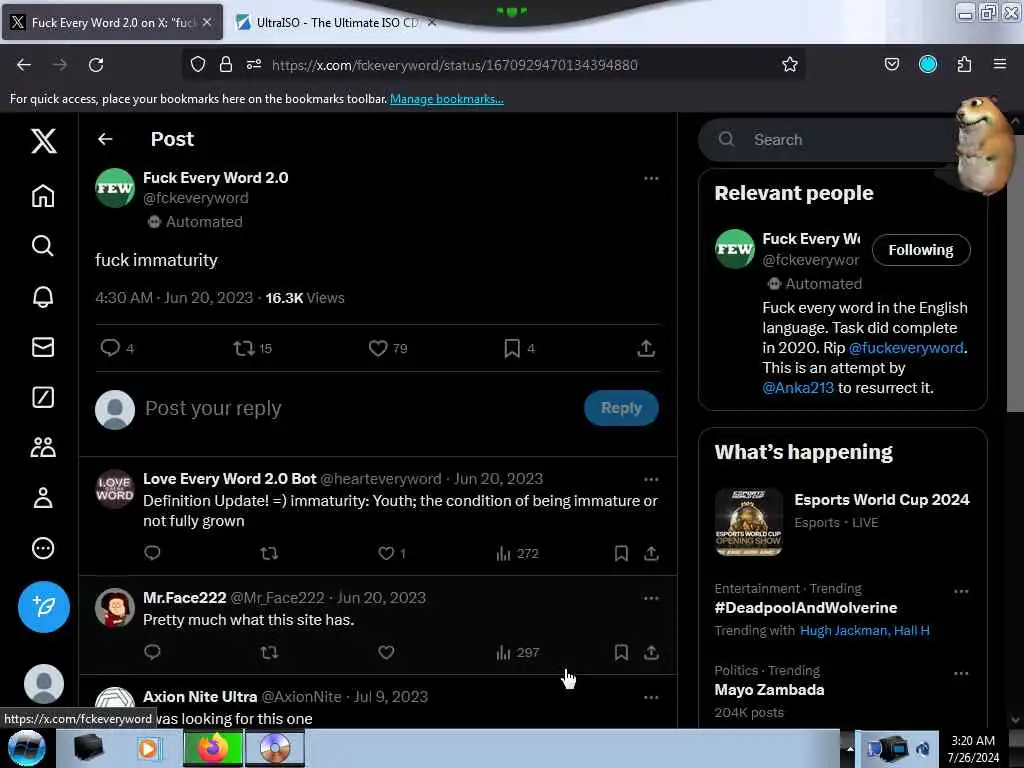
Task: Open #DeadpoolAndWolverine trend options
Action: click(x=961, y=592)
